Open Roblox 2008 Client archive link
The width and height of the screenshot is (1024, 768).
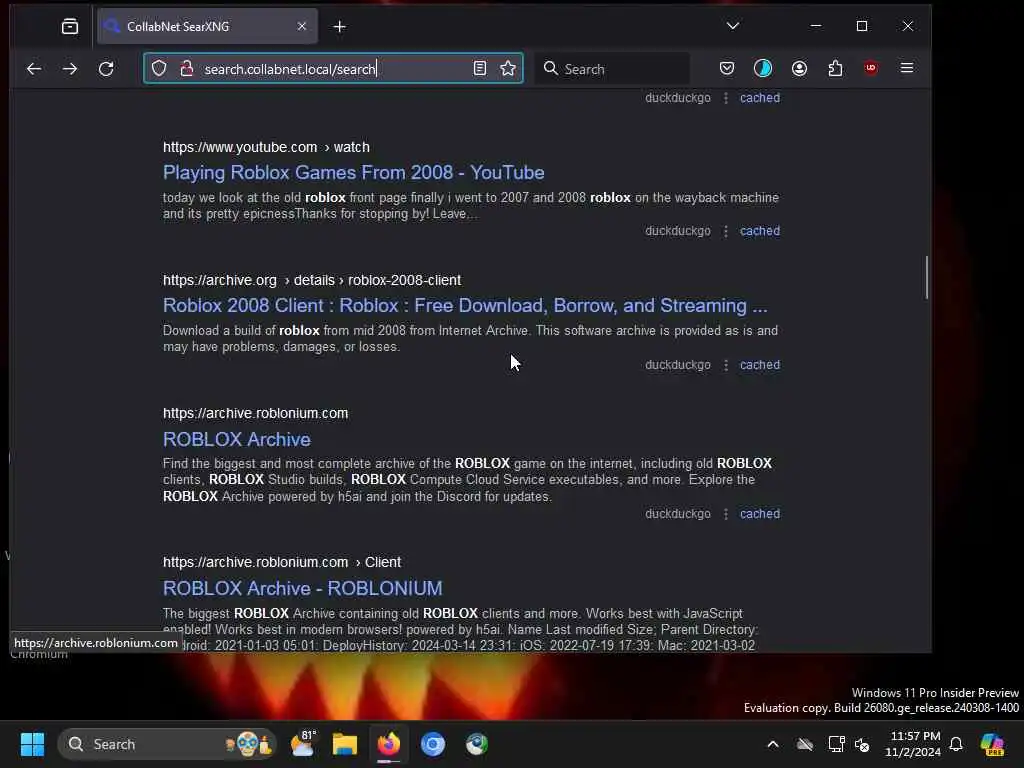(465, 306)
